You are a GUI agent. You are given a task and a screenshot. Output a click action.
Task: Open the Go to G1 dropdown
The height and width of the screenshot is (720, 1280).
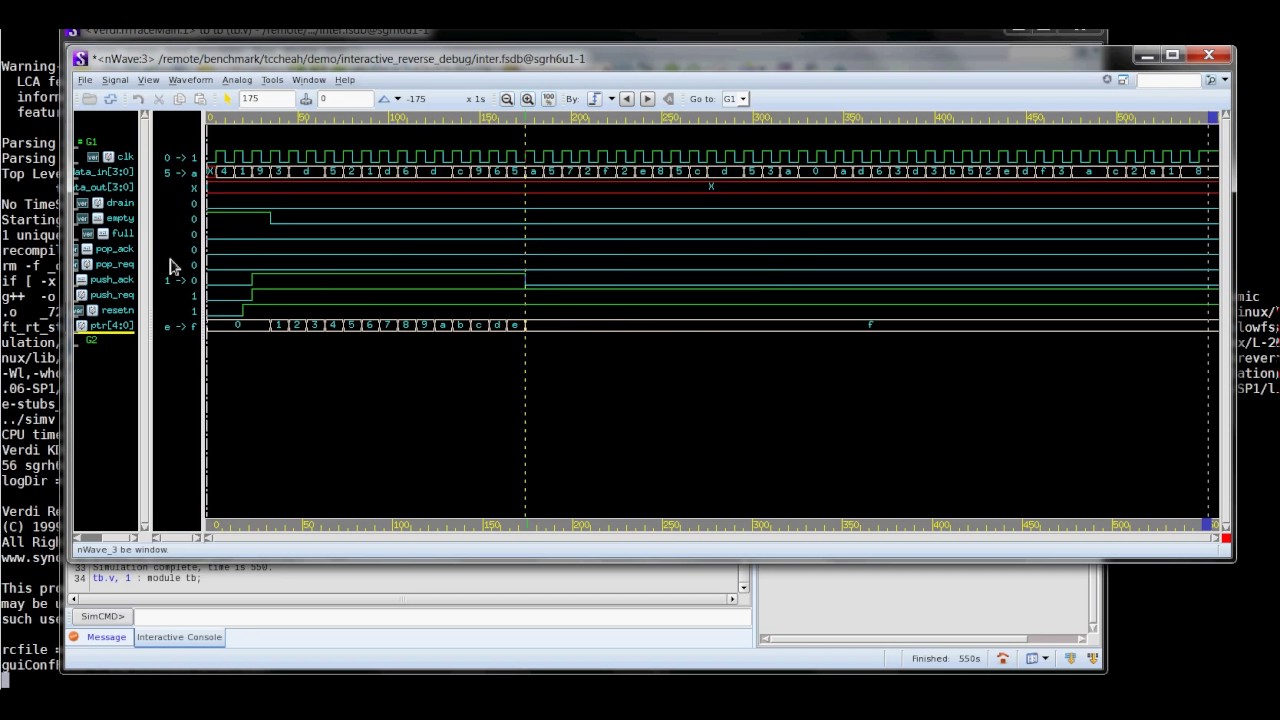tap(742, 99)
